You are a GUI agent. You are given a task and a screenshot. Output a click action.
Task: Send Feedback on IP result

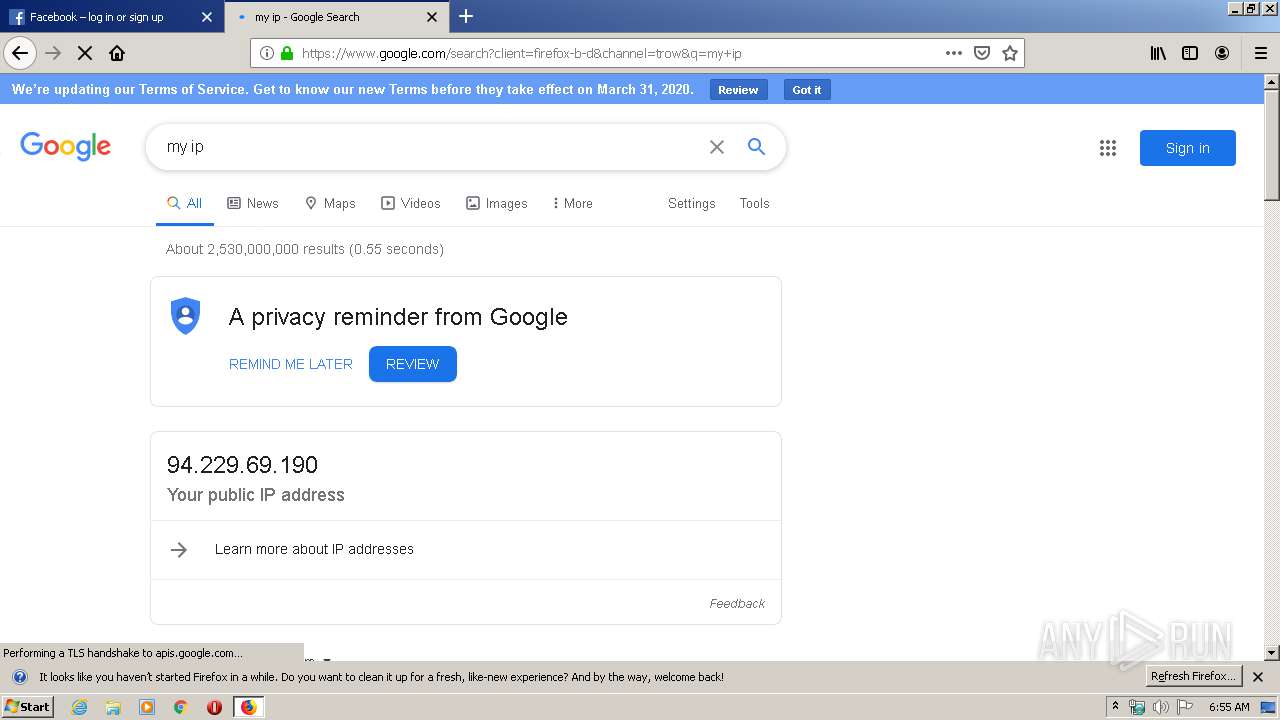(x=737, y=603)
